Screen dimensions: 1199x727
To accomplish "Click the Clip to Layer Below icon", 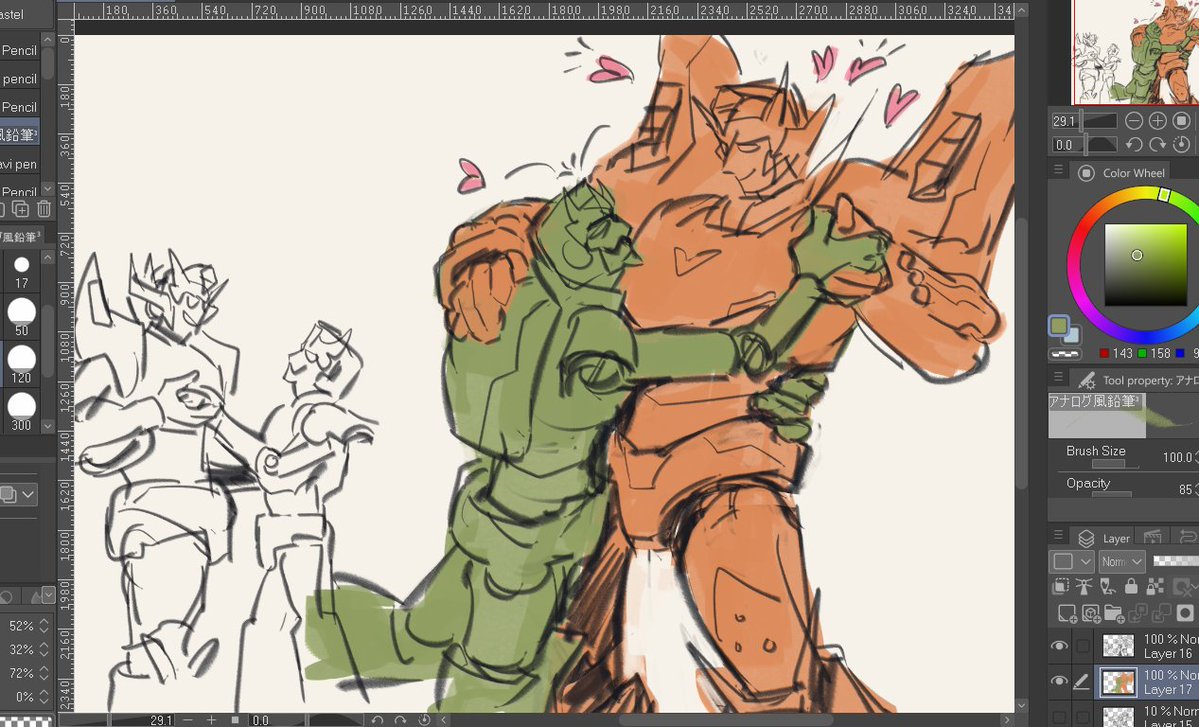I will click(x=1061, y=586).
